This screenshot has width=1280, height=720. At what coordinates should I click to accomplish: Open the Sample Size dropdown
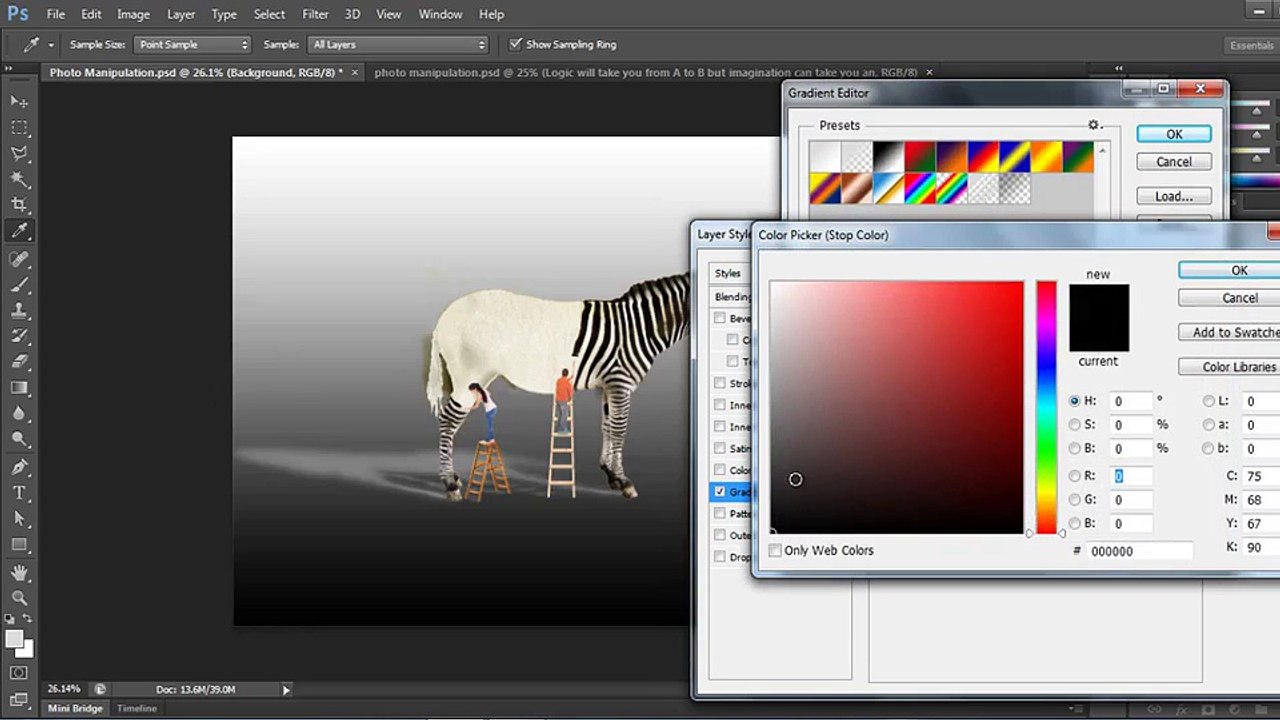point(192,44)
